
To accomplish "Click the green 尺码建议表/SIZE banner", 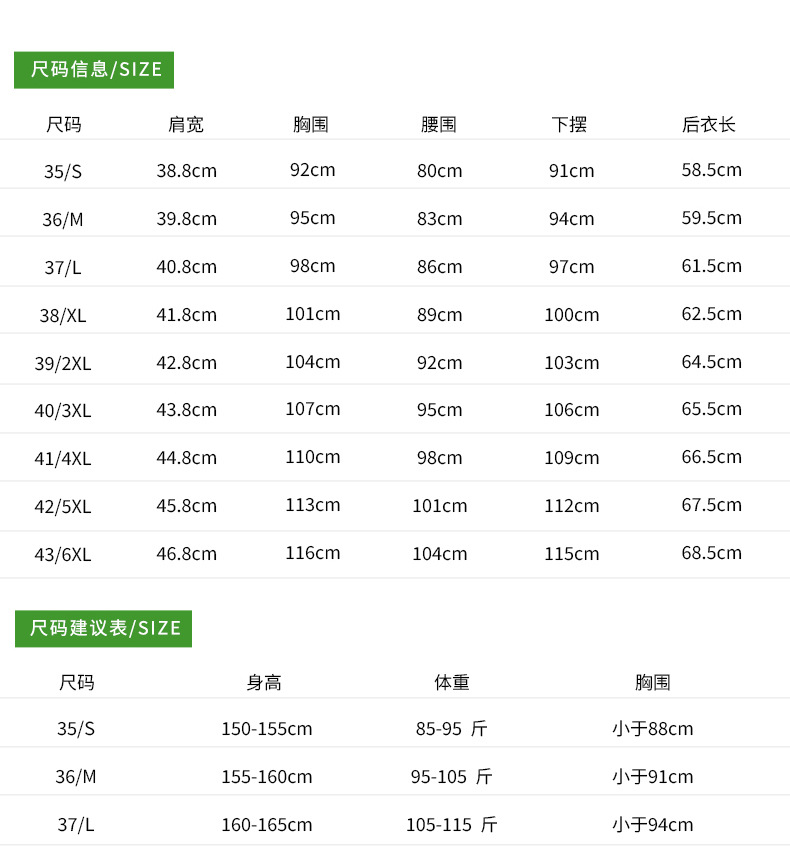I will (x=103, y=629).
